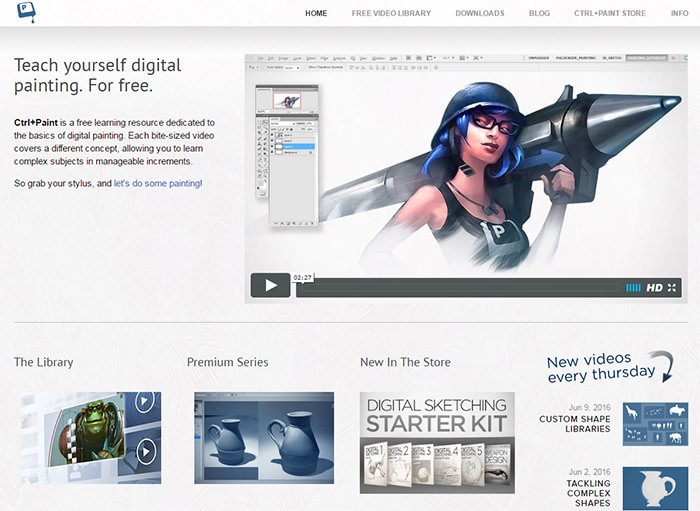Enter fullscreen video mode
The height and width of the screenshot is (511, 700).
[x=672, y=288]
